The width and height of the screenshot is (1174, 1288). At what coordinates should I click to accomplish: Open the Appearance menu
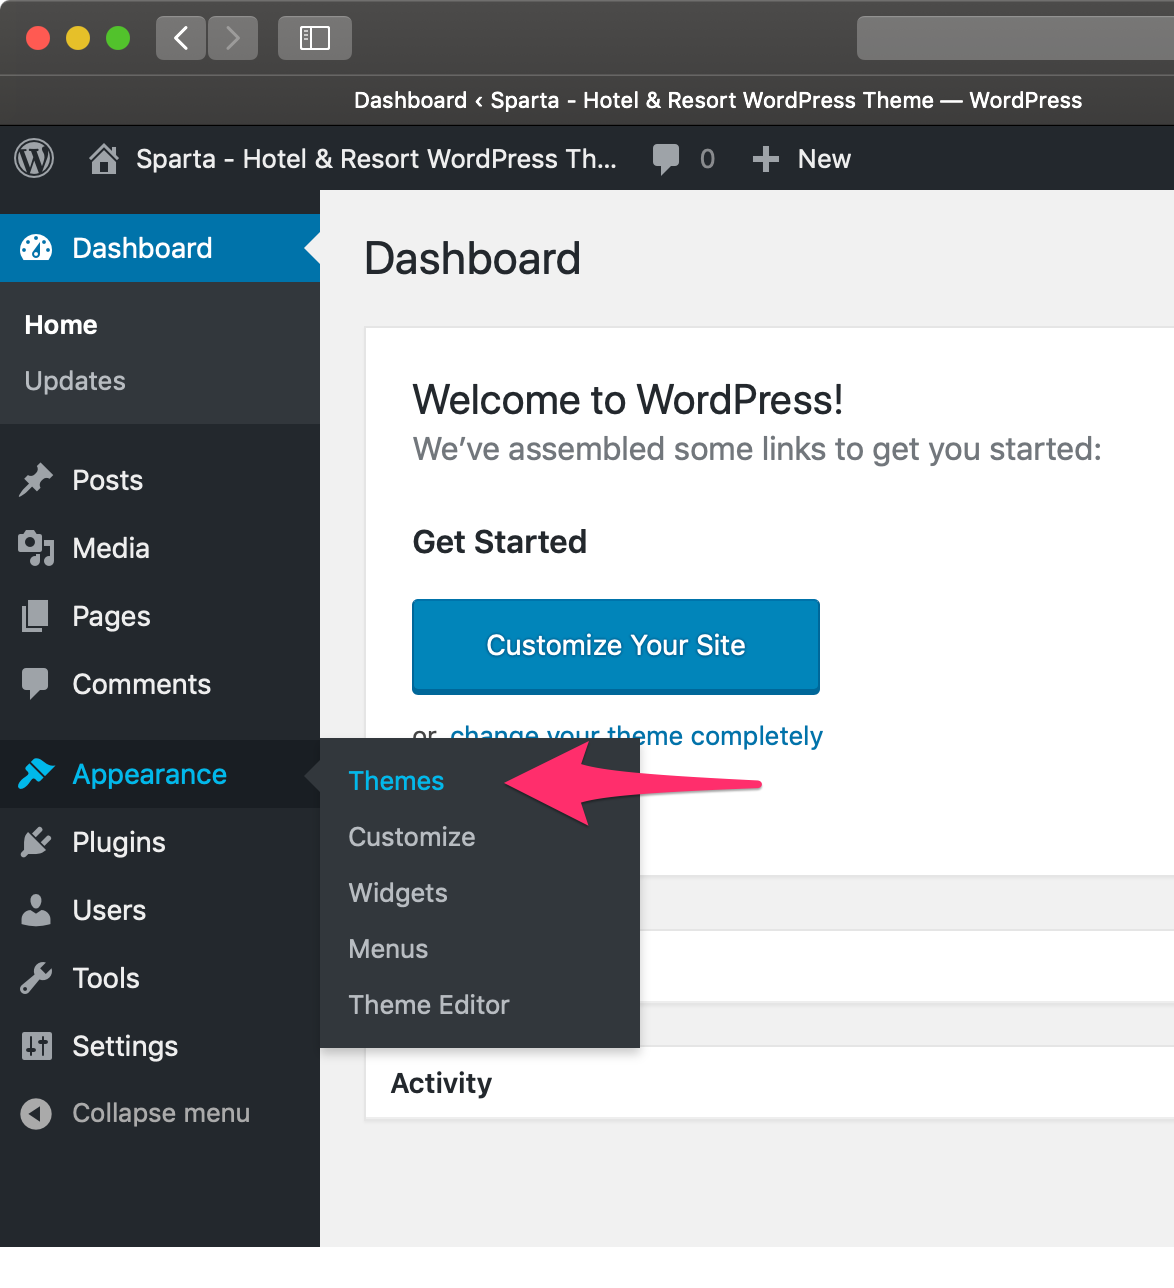pyautogui.click(x=149, y=774)
